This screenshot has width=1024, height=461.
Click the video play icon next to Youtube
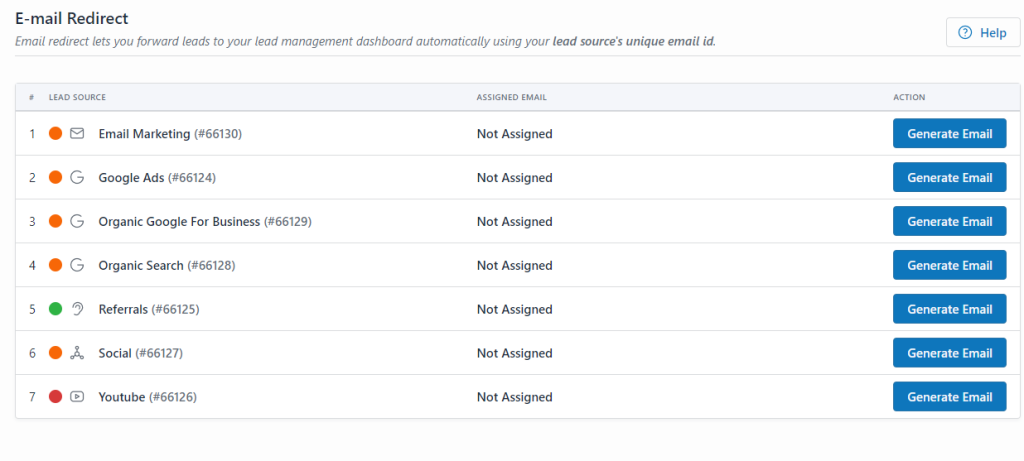(x=77, y=396)
